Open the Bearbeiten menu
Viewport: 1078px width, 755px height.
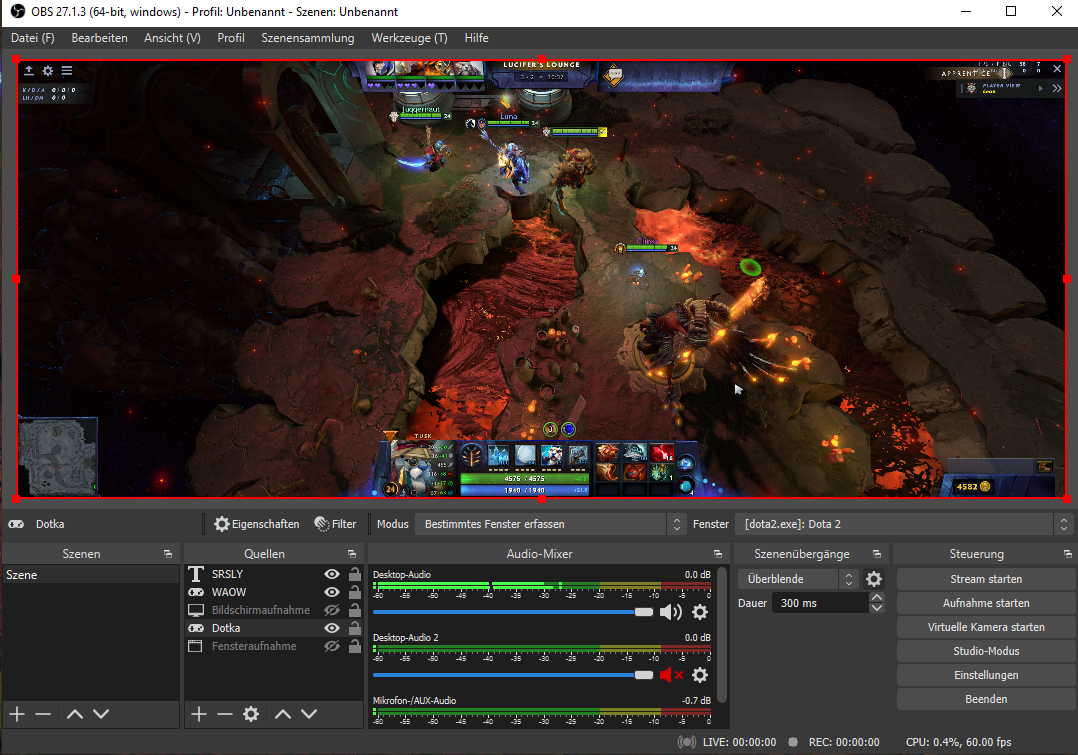(x=99, y=38)
